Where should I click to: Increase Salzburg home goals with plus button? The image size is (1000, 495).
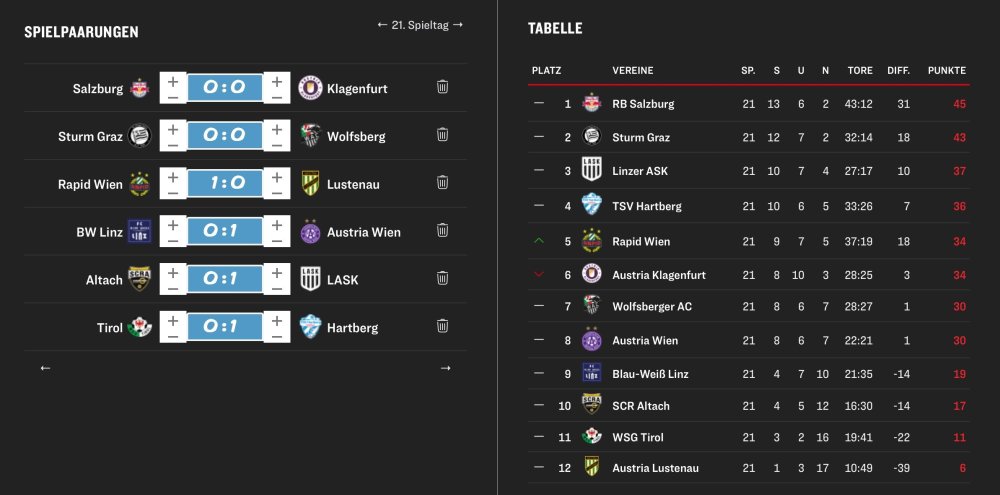click(x=173, y=79)
